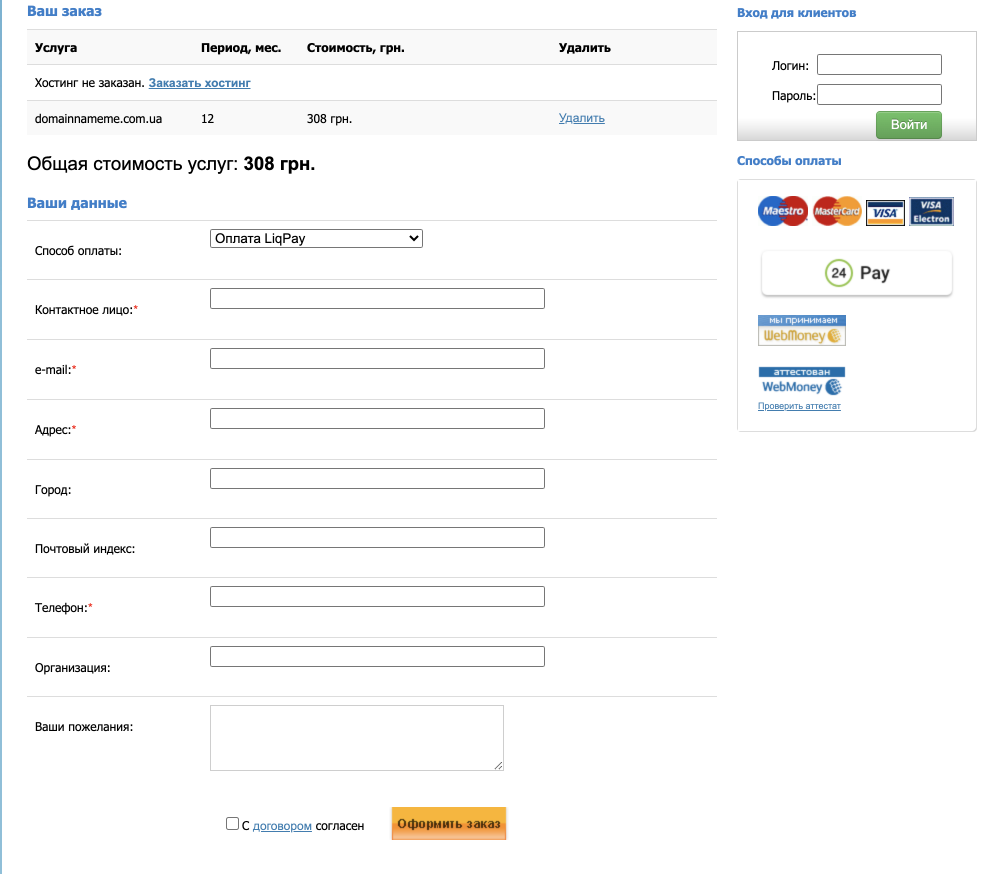Click the VISA Electron logo

click(x=931, y=211)
